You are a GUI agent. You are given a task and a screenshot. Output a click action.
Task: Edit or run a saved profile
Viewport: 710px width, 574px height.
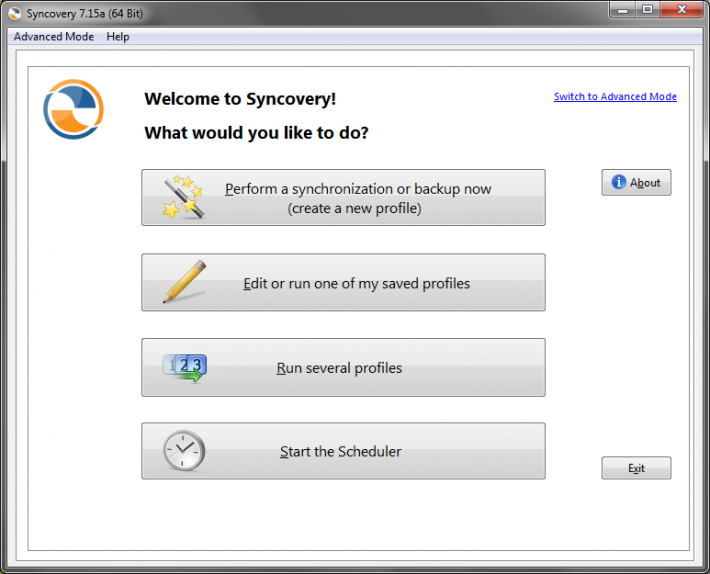[343, 282]
